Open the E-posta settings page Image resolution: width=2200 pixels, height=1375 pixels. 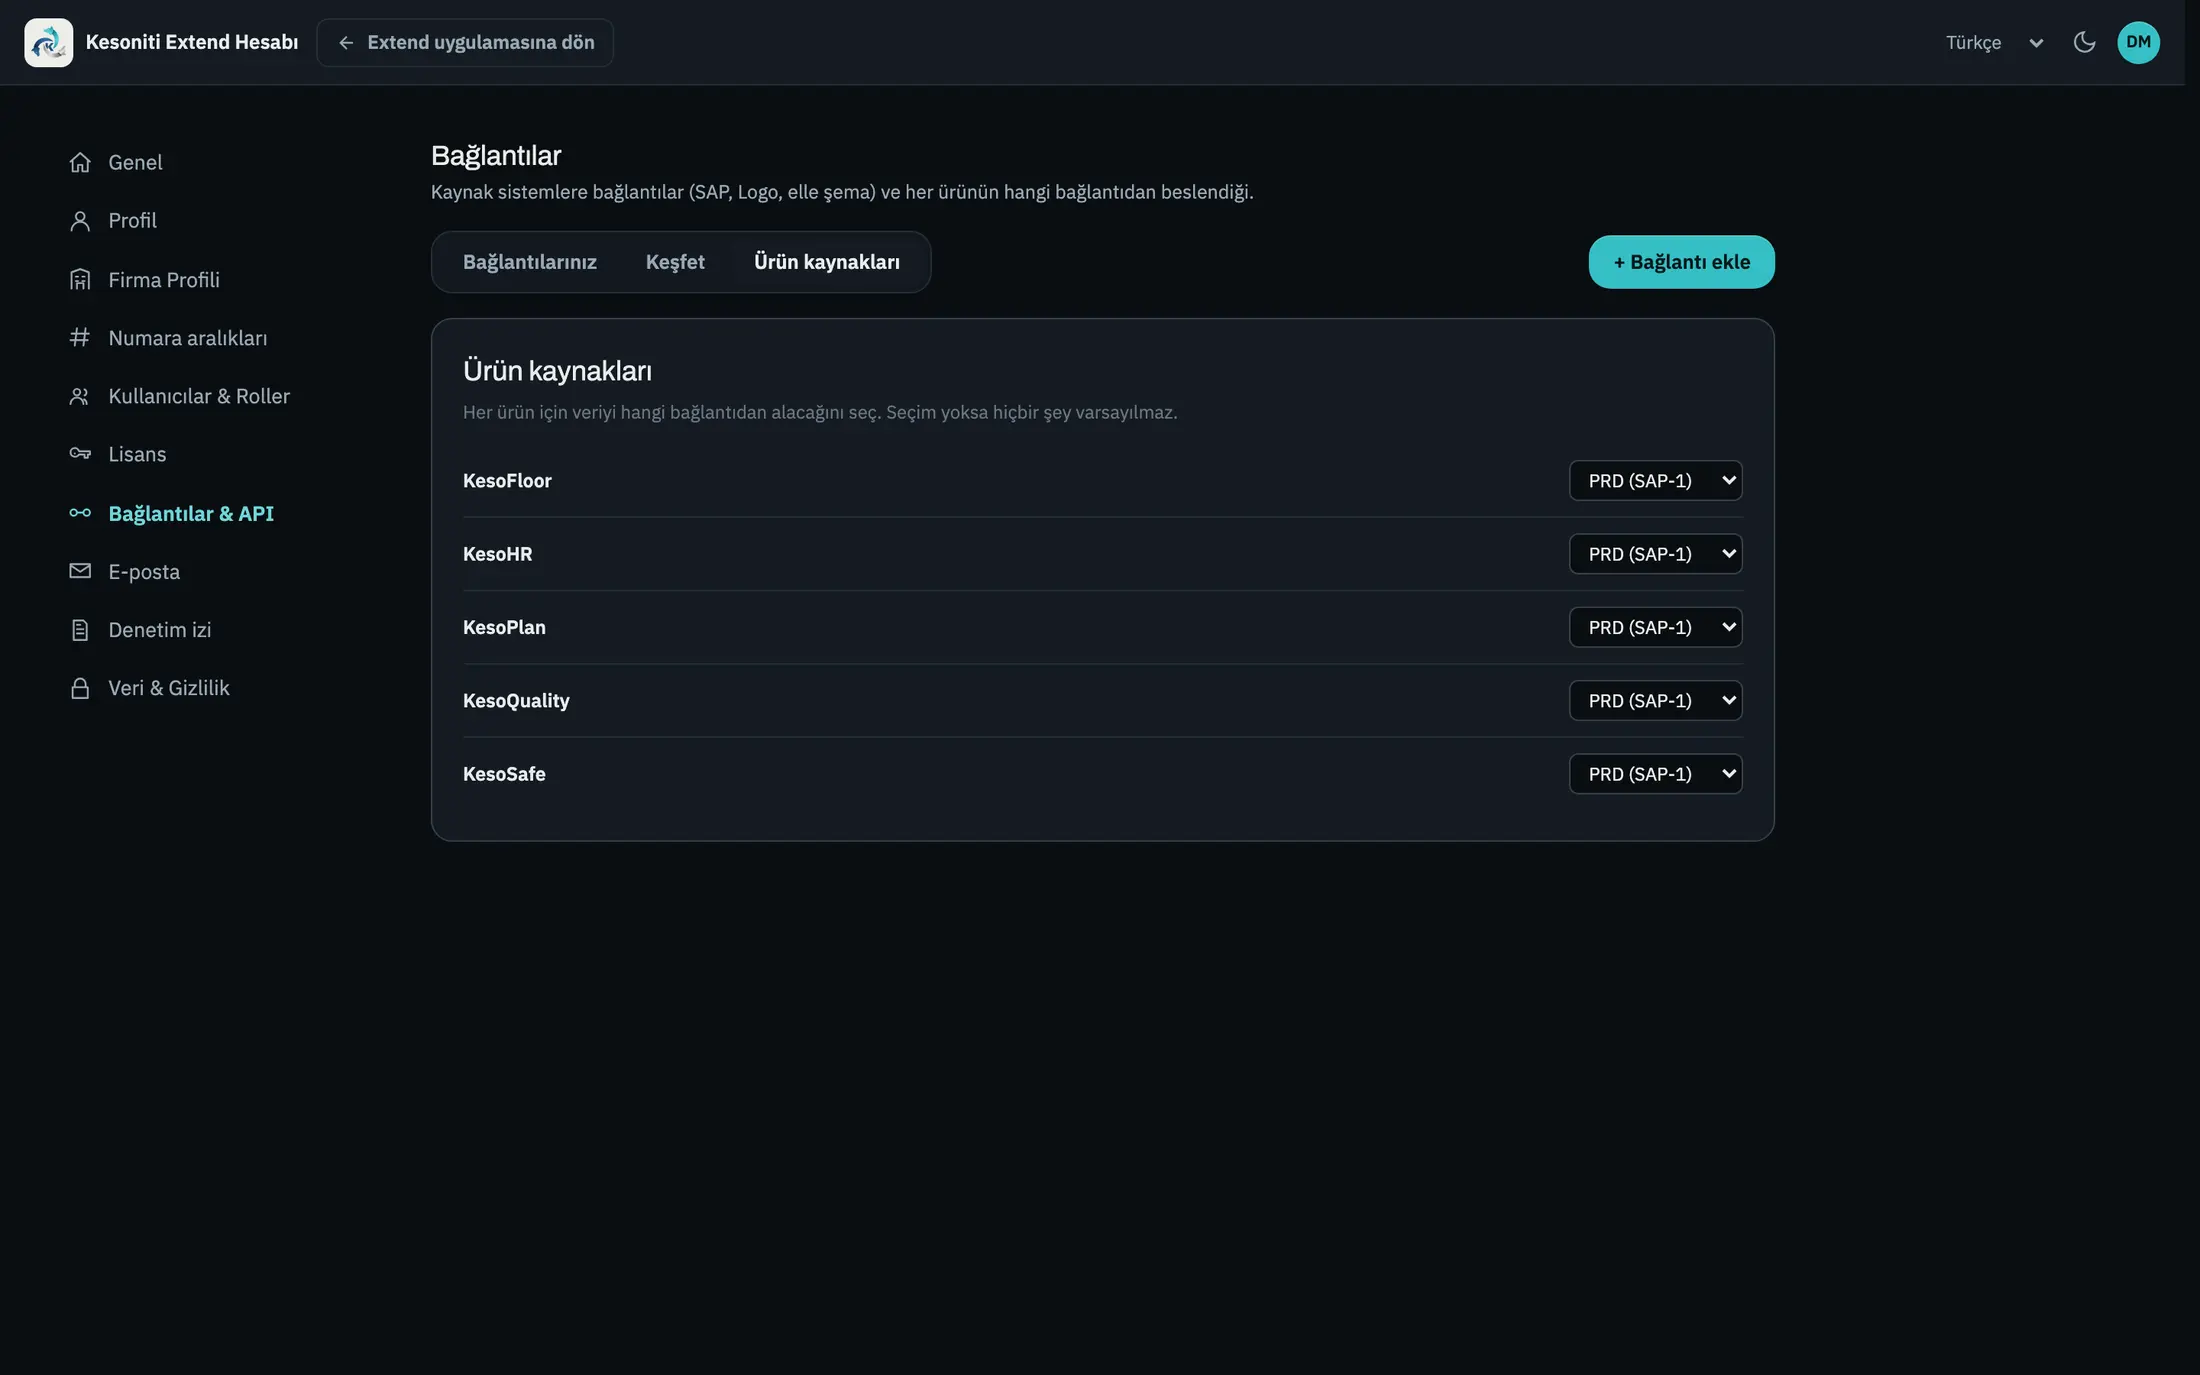click(x=144, y=572)
